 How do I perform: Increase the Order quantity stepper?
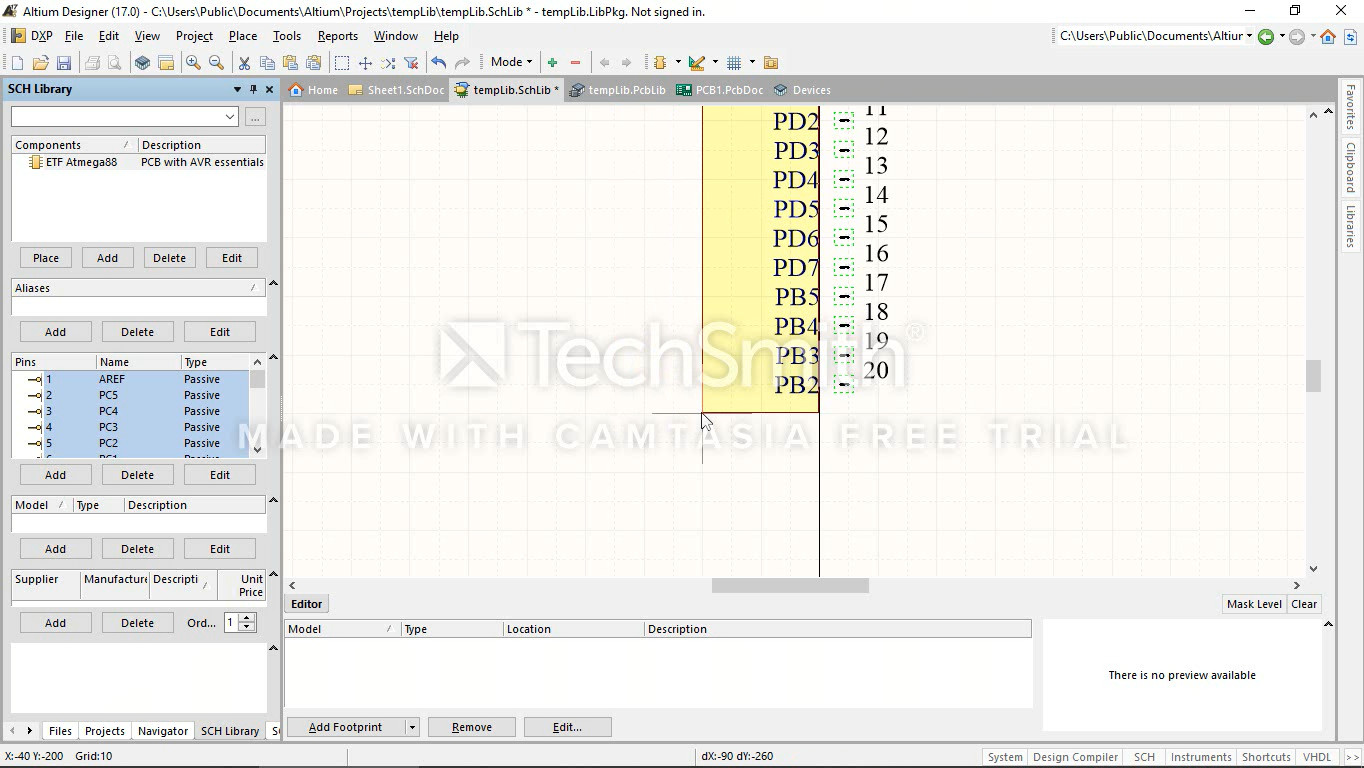click(247, 618)
